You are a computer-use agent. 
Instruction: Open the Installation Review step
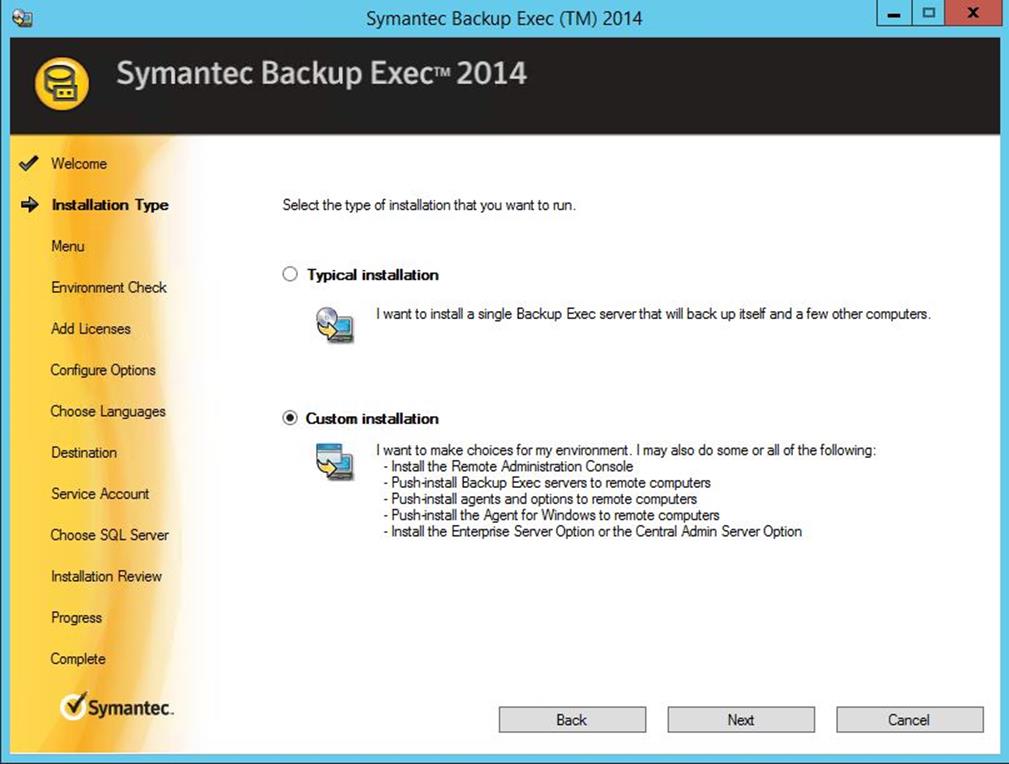coord(106,576)
